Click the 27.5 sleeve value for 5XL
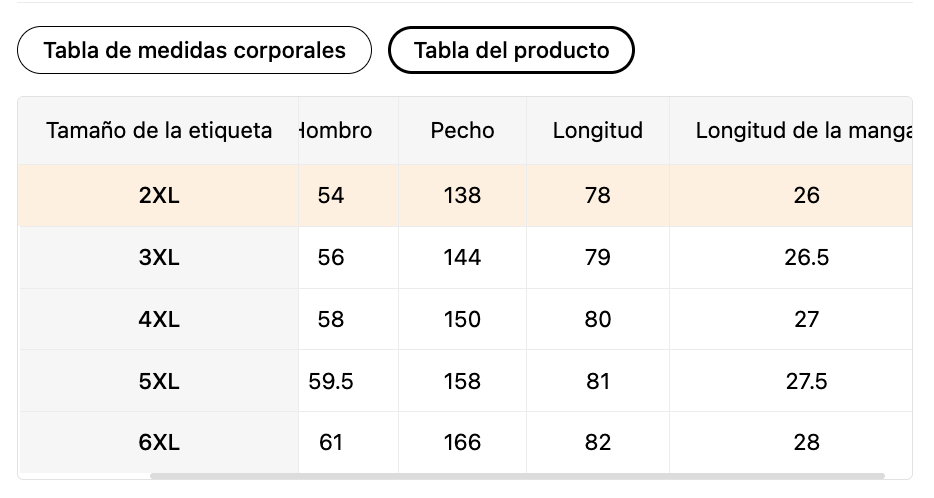 [807, 381]
